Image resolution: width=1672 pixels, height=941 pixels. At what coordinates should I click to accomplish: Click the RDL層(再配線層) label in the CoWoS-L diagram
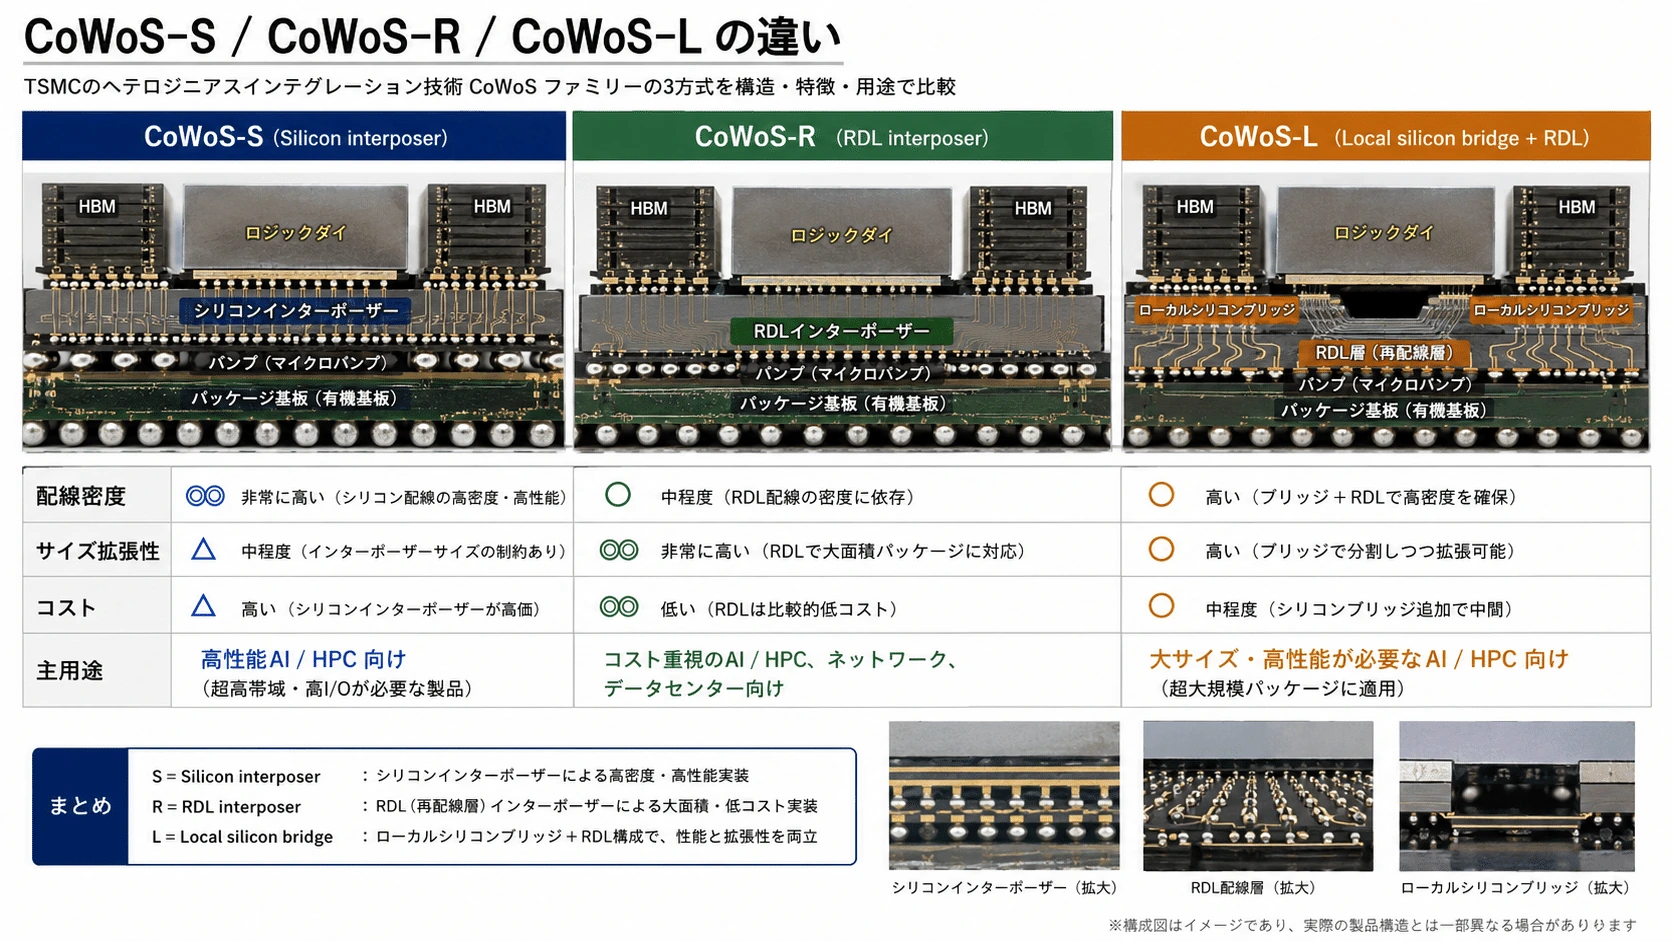pyautogui.click(x=1384, y=352)
